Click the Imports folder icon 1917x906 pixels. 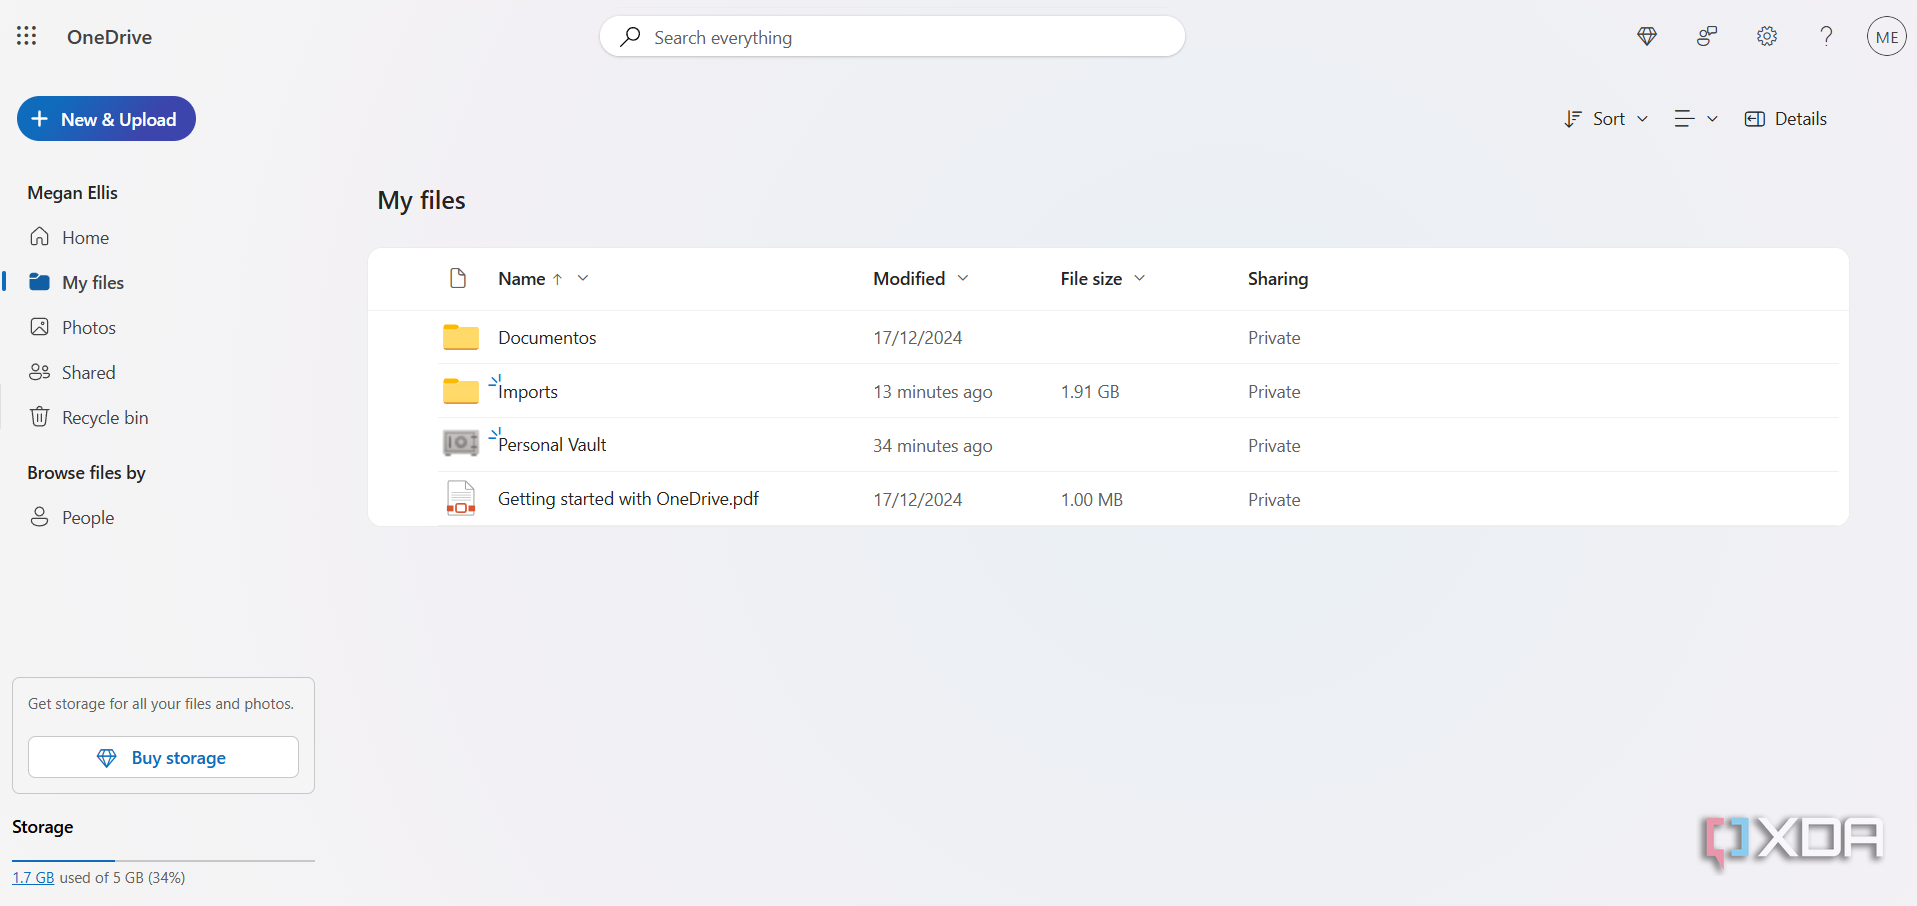(461, 391)
